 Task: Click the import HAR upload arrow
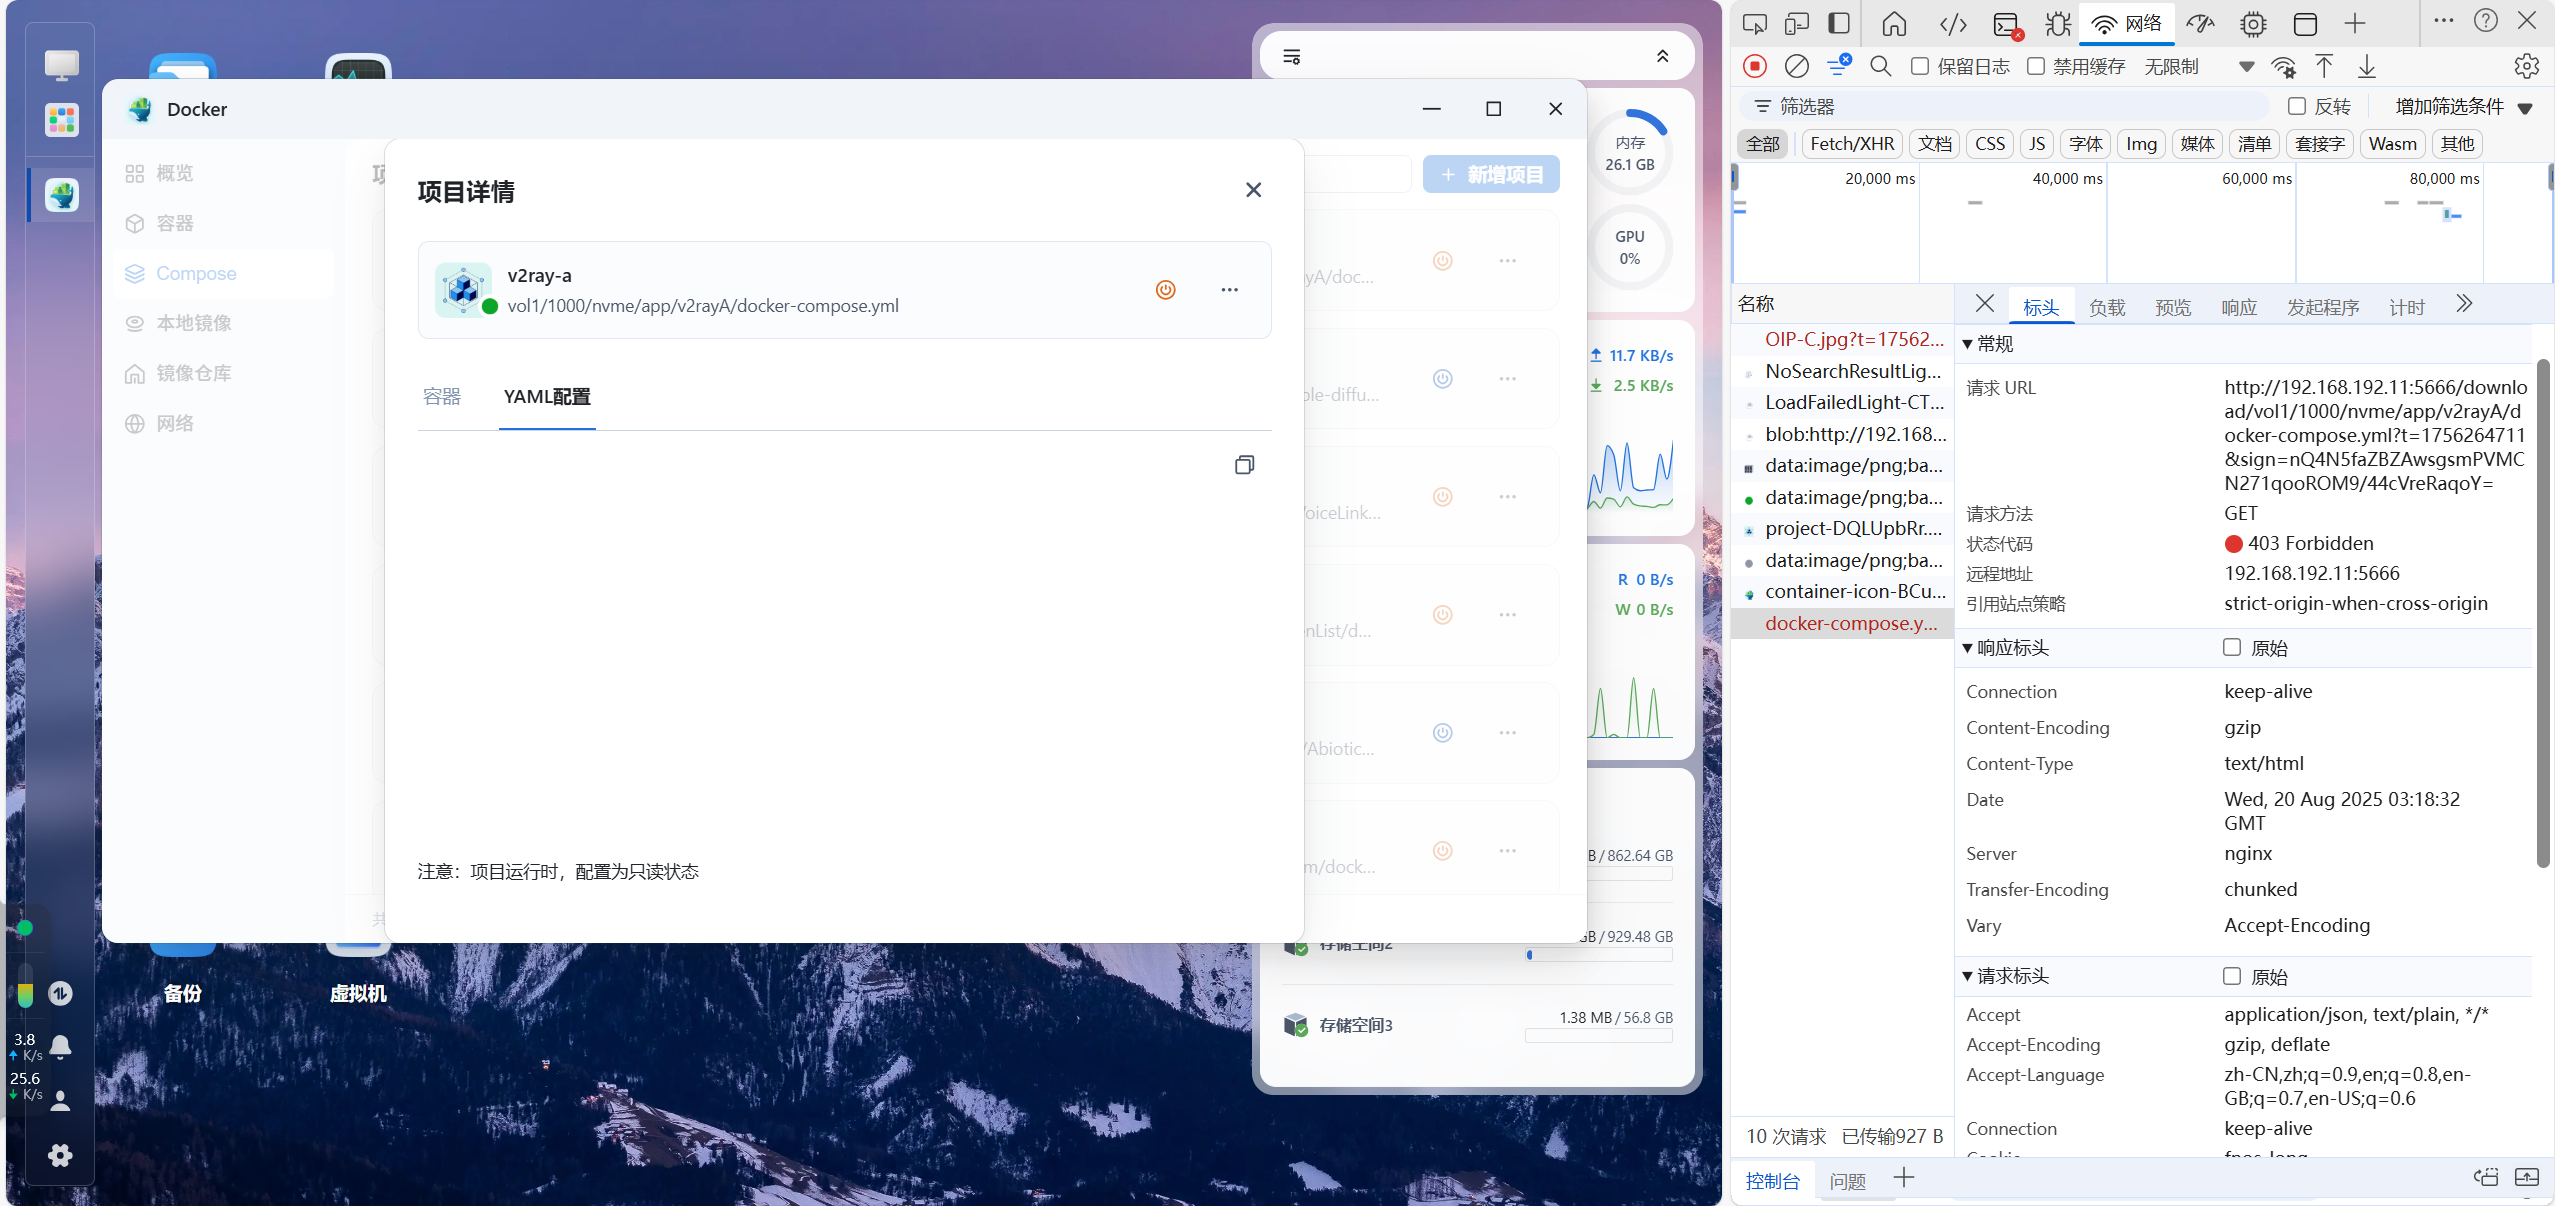(2324, 66)
